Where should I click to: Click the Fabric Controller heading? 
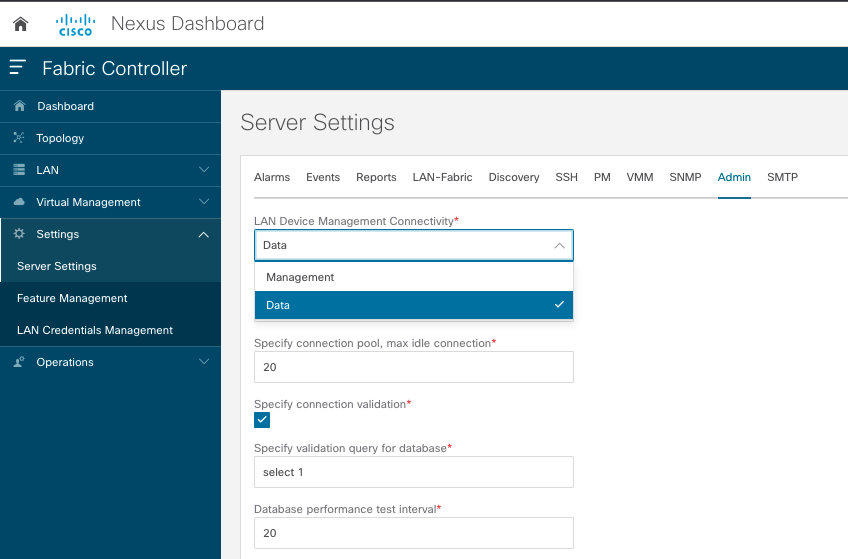115,69
